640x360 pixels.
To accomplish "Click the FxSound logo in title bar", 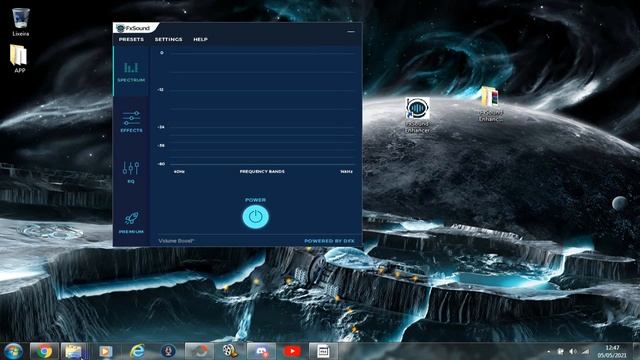I will (x=133, y=28).
